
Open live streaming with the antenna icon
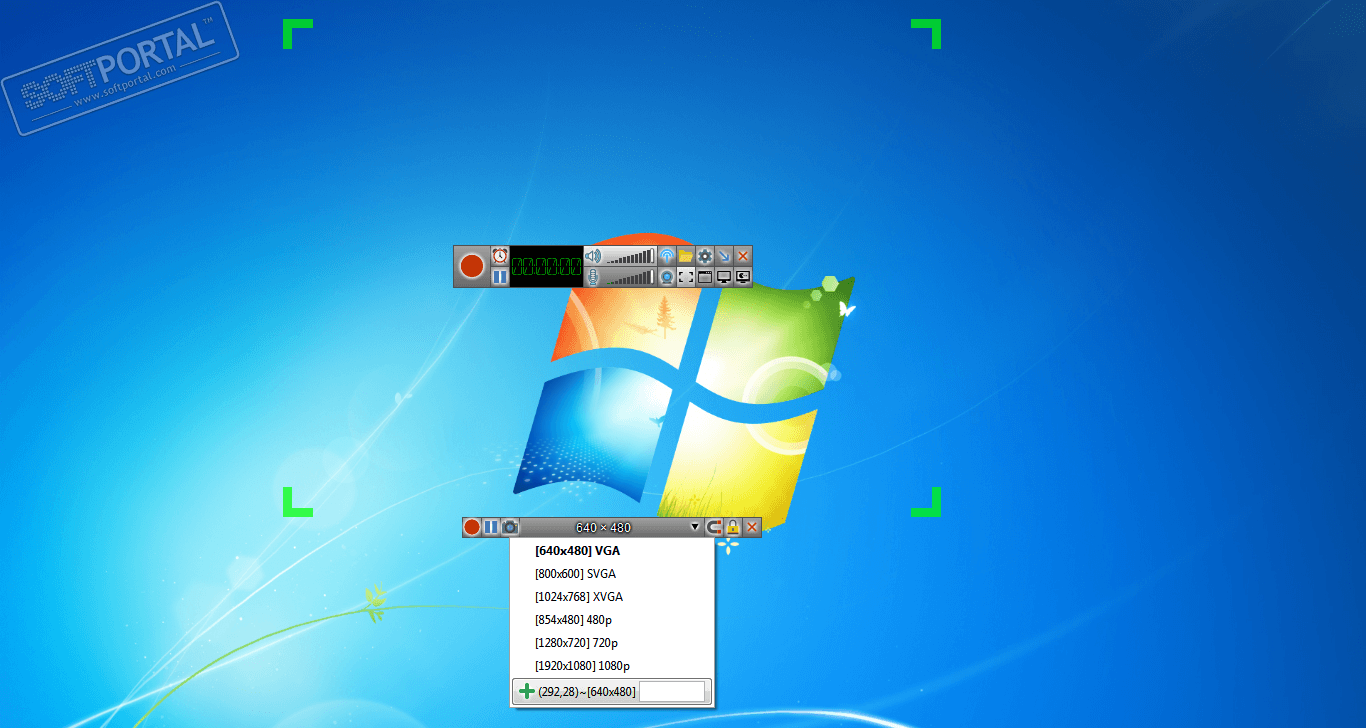click(x=667, y=256)
